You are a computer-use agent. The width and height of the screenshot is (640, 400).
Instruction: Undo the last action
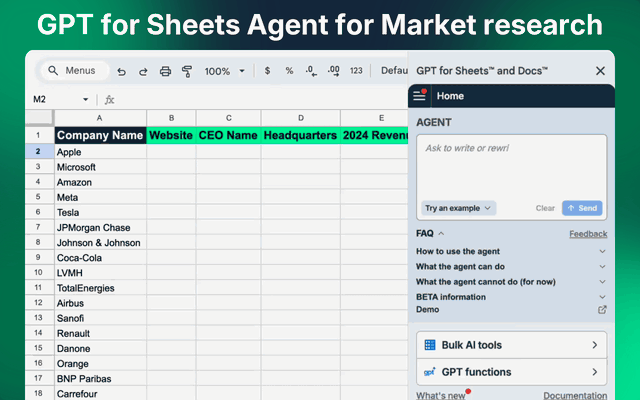pos(121,71)
